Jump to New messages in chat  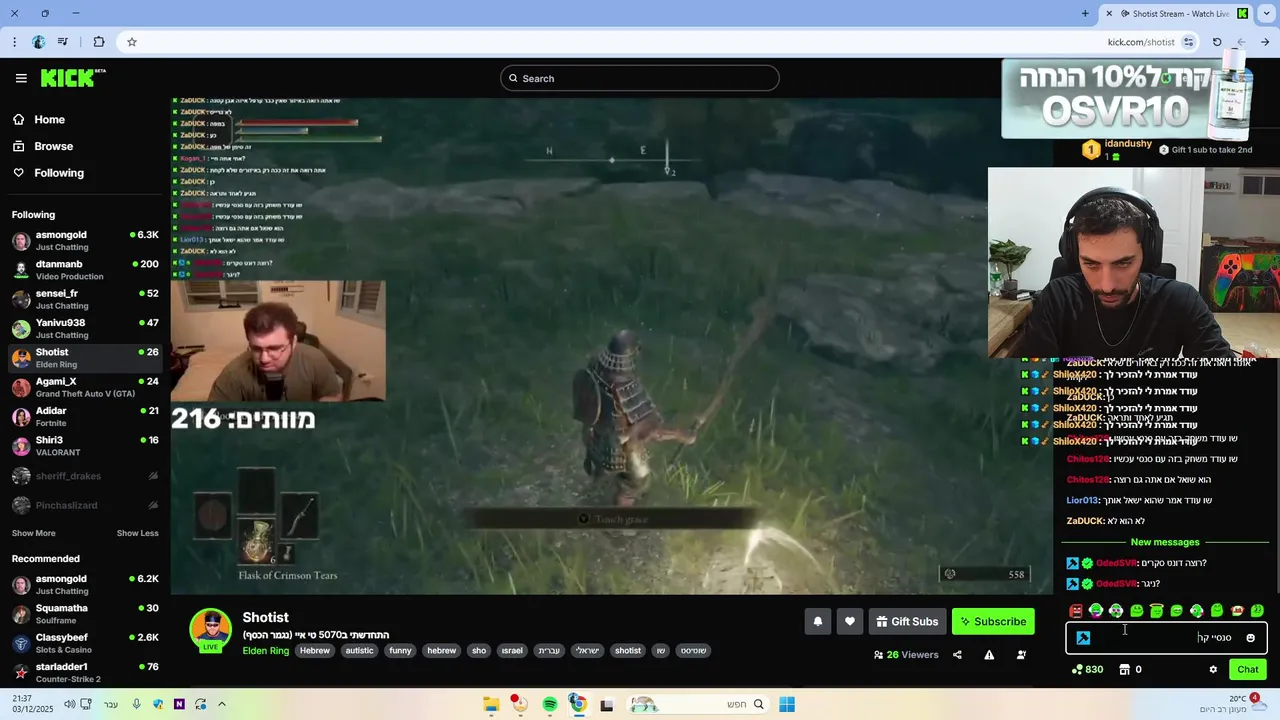tap(1165, 542)
